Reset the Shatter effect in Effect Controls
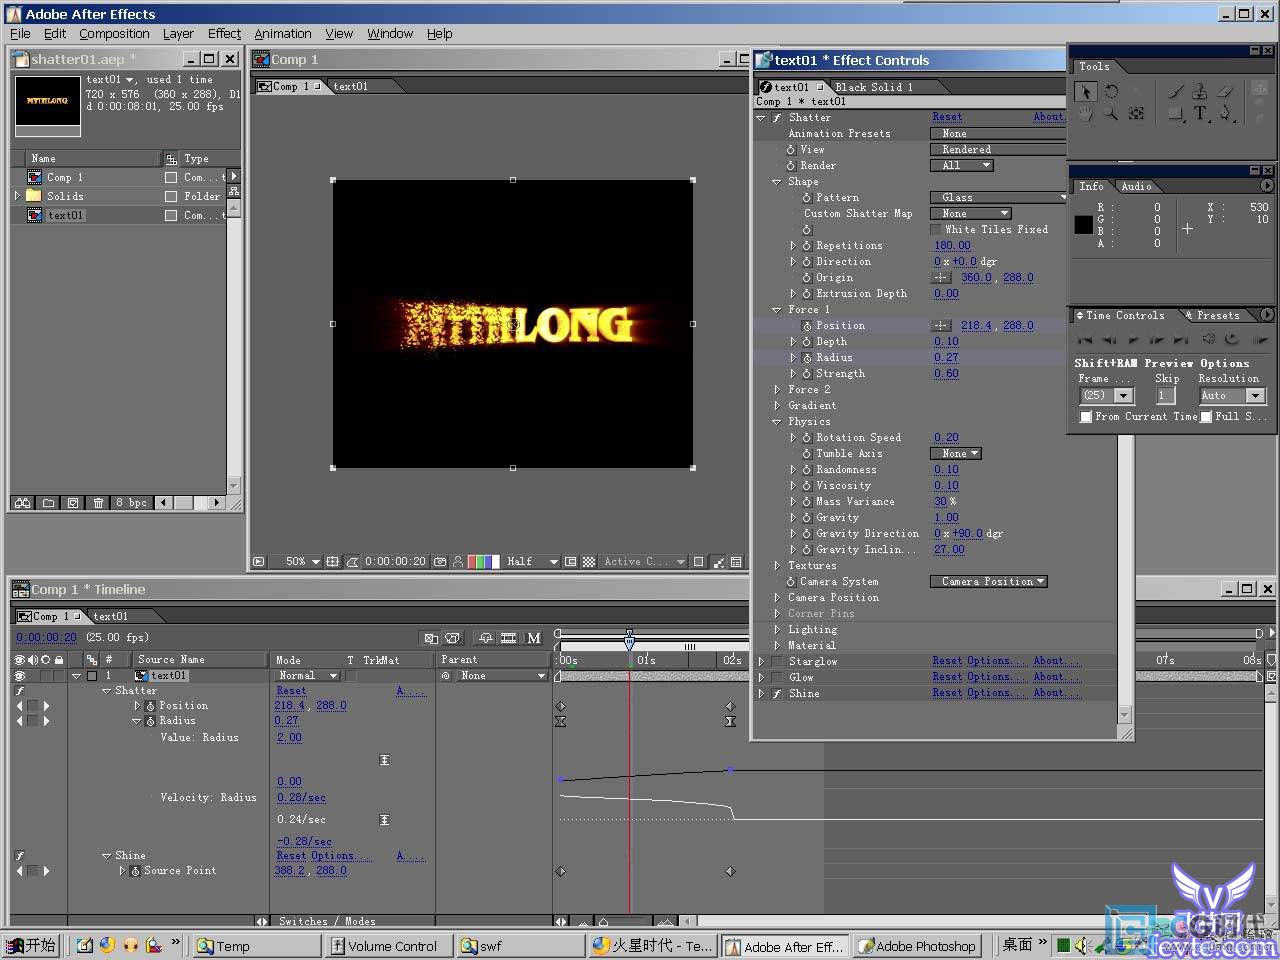Screen dimensions: 1280x960 click(x=947, y=118)
